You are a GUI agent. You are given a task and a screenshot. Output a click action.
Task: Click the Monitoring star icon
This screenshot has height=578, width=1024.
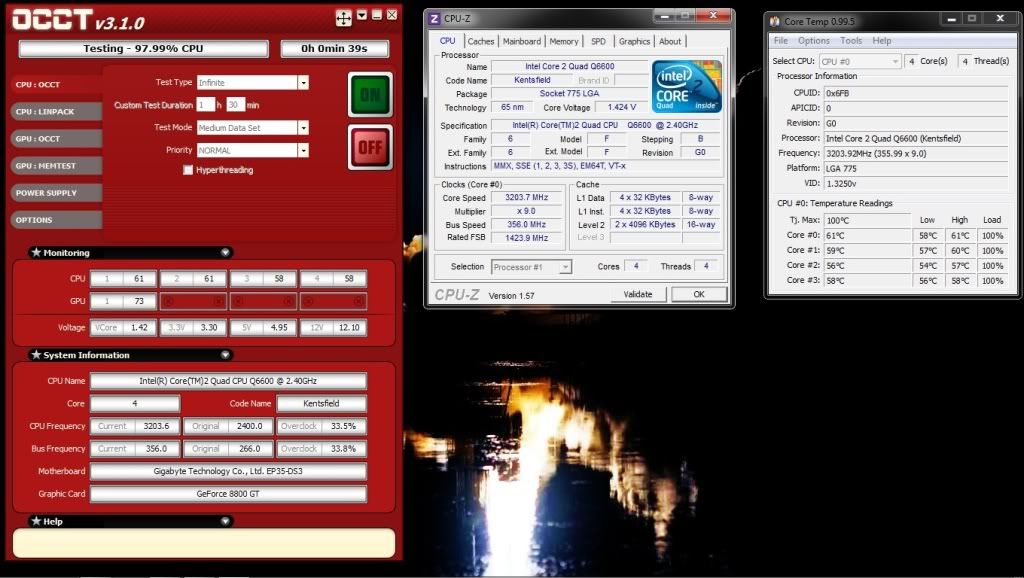point(36,252)
